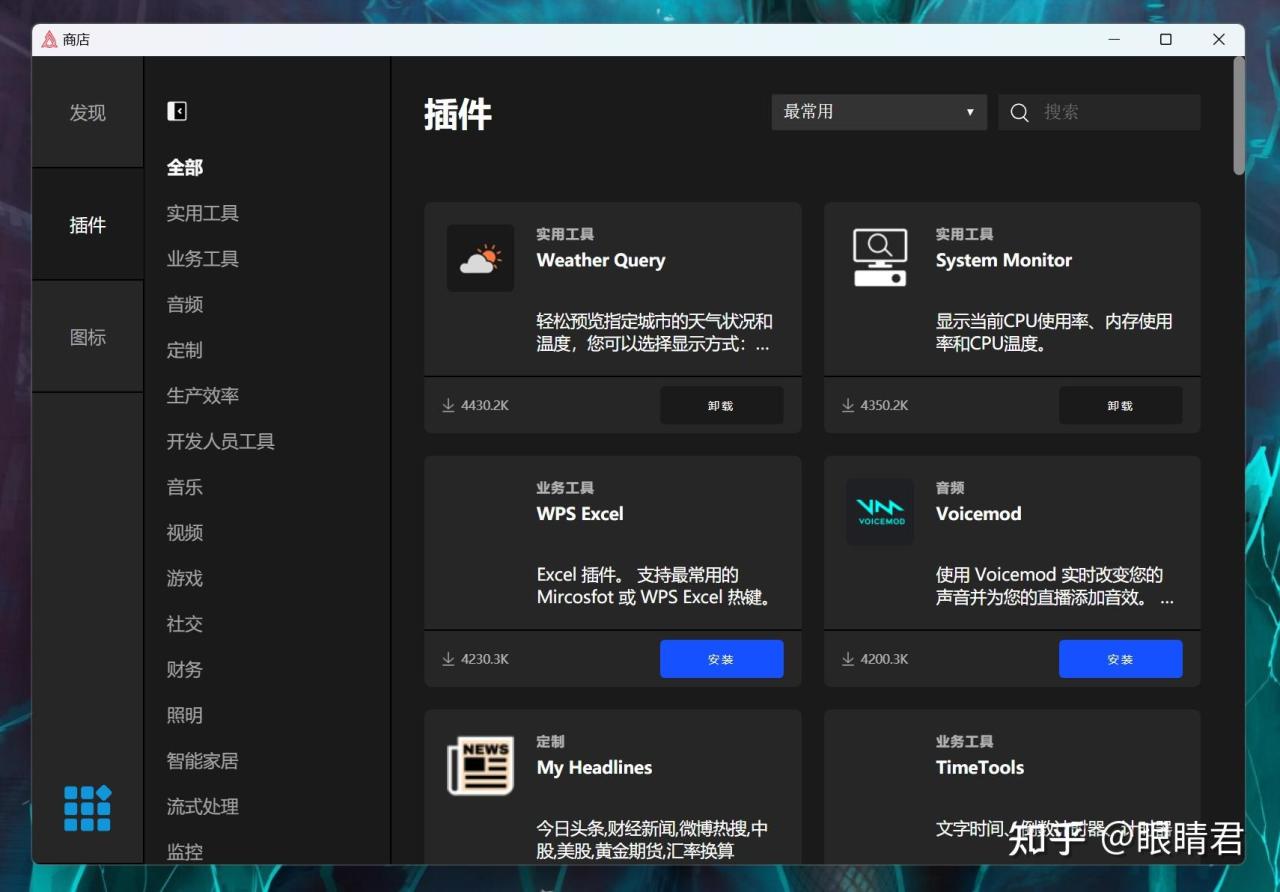Select the 监控 category

185,852
